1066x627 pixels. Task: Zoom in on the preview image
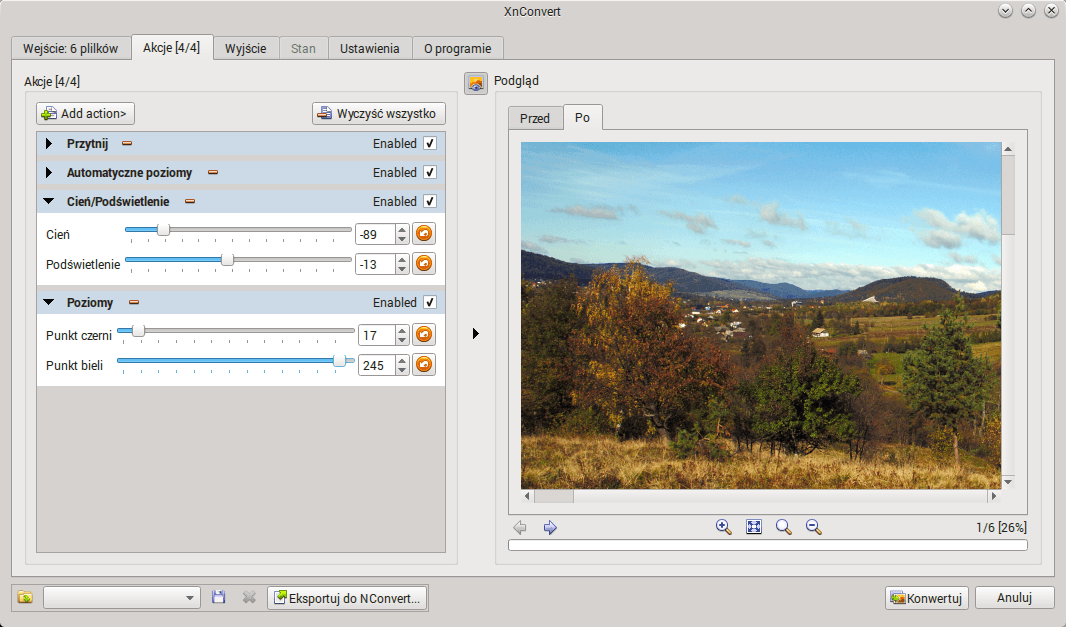click(x=723, y=527)
